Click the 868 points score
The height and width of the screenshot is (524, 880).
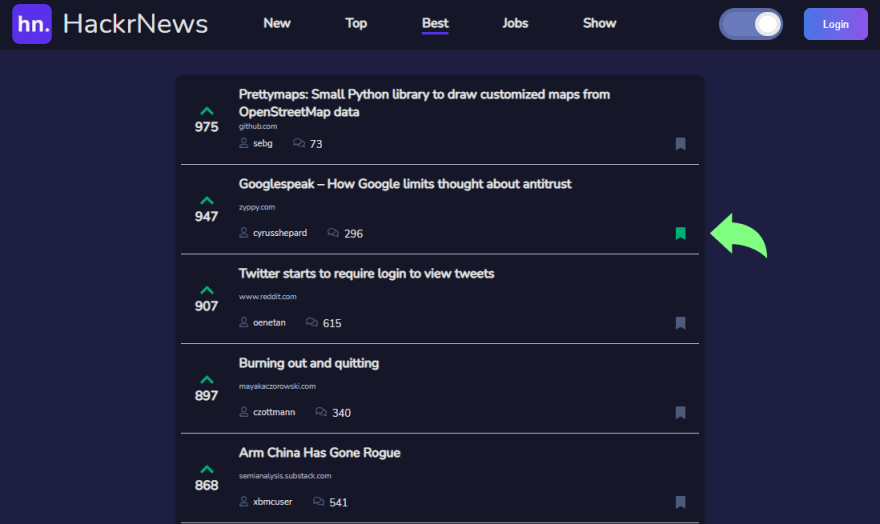pos(207,486)
